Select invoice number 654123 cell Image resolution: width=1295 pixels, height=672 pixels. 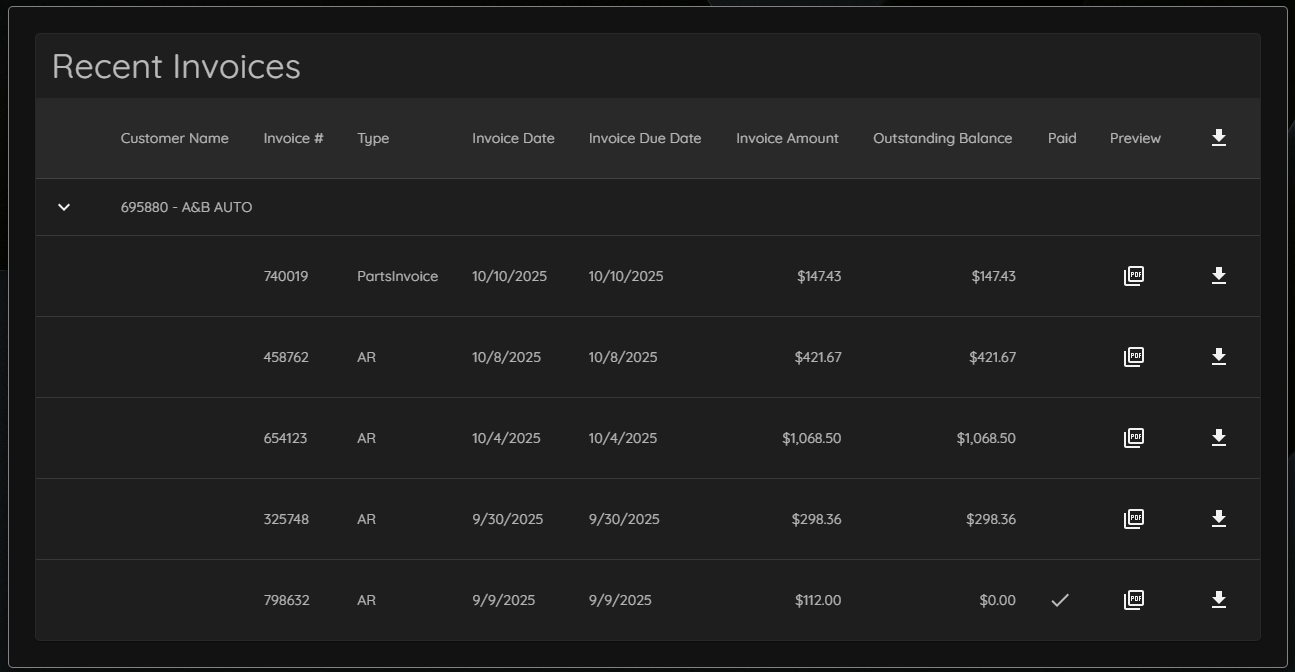point(285,438)
